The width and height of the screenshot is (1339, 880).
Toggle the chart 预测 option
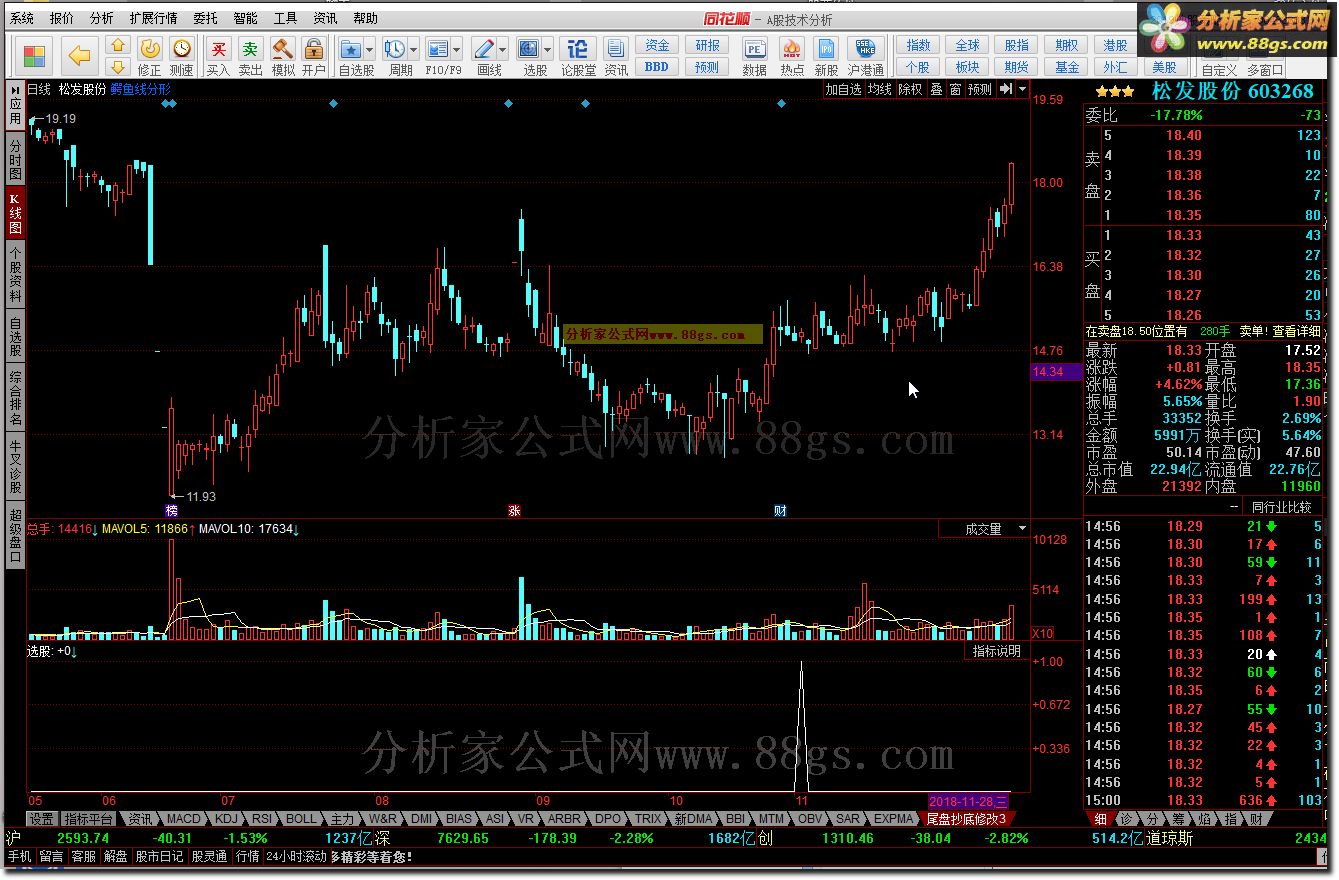[980, 89]
